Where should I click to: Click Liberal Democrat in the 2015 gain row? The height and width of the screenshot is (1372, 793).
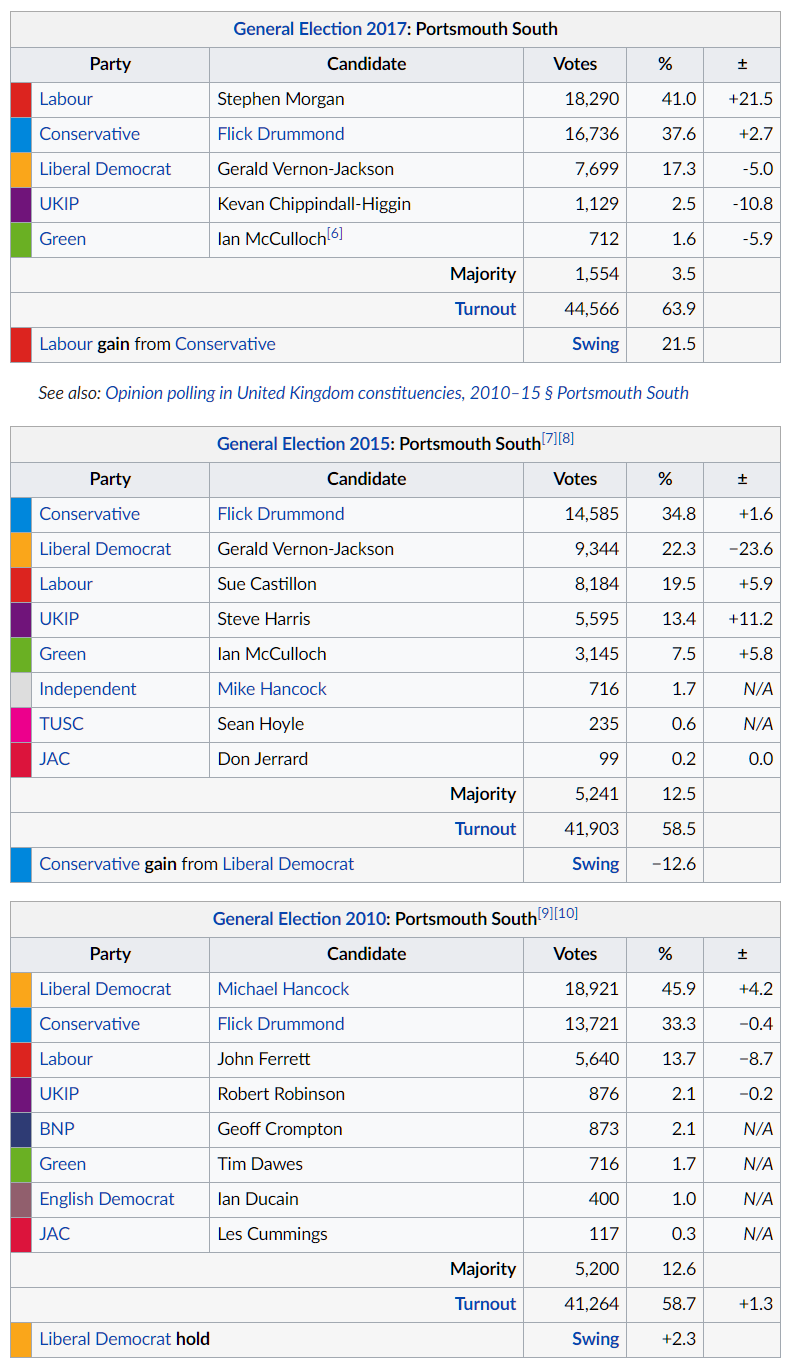pyautogui.click(x=288, y=864)
